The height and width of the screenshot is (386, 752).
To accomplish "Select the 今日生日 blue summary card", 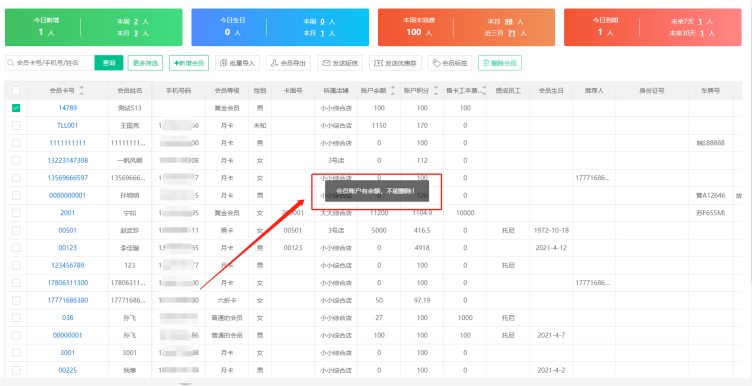I will 280,27.
